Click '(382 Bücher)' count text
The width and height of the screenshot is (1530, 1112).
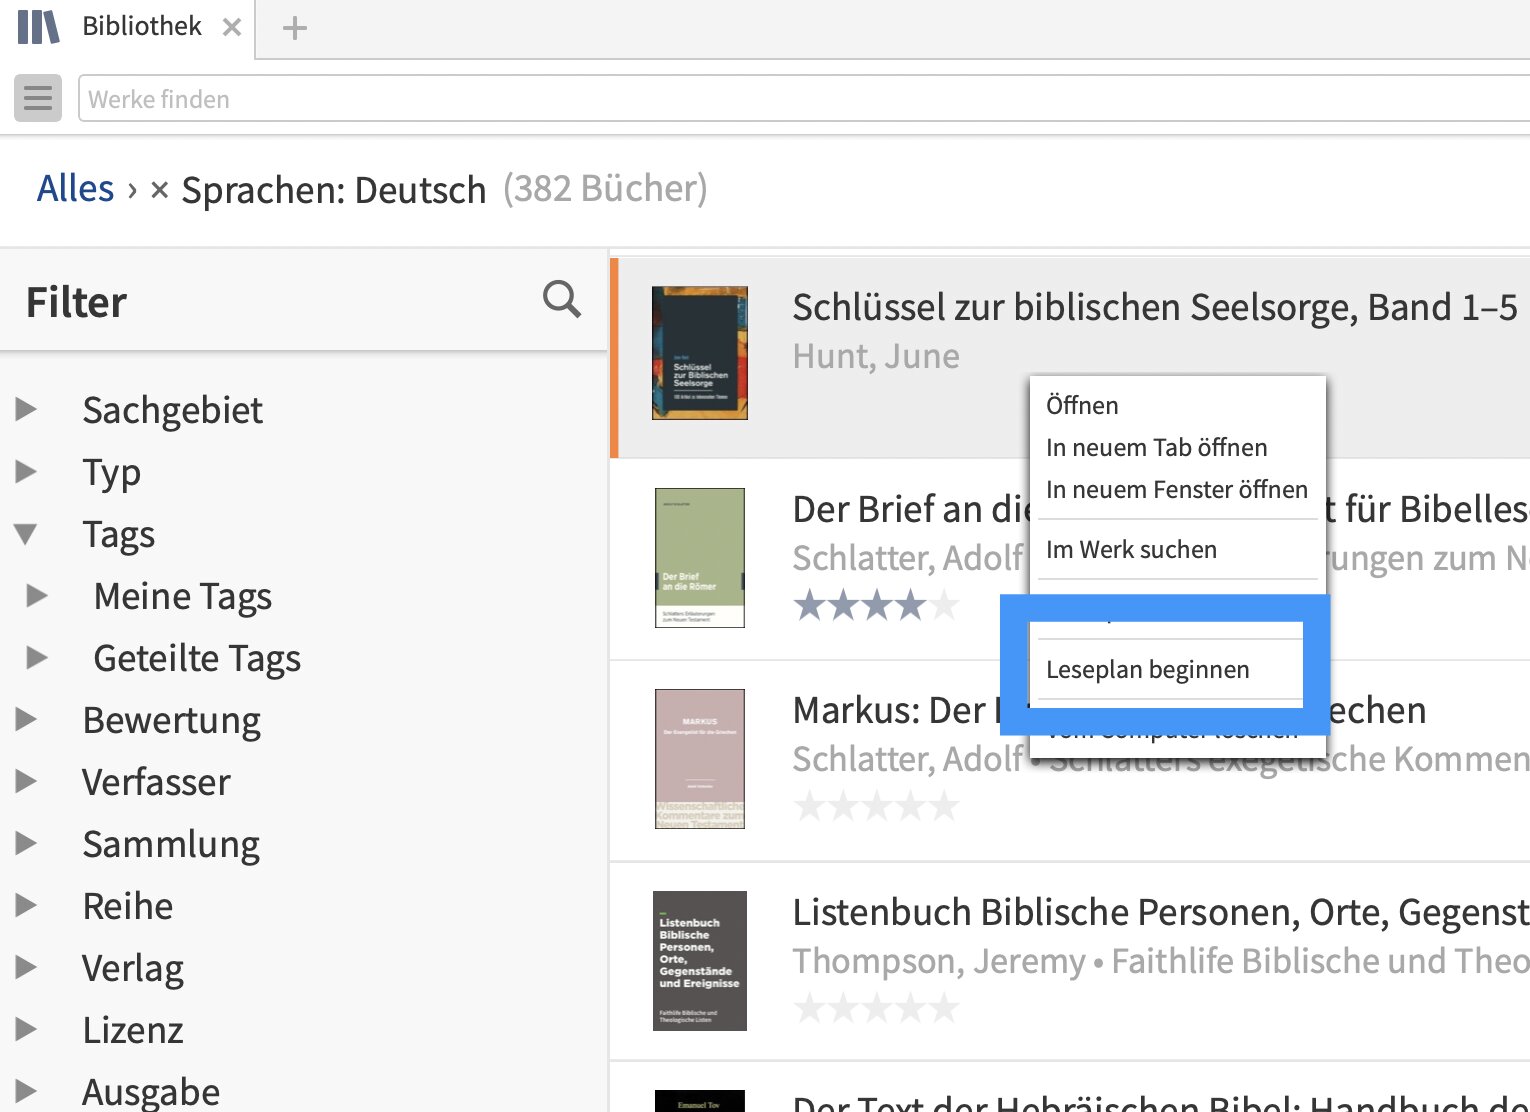pyautogui.click(x=605, y=188)
